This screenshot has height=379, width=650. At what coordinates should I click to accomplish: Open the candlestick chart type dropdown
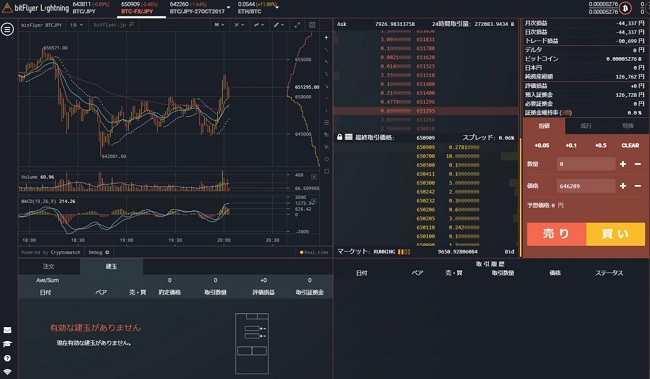[219, 25]
